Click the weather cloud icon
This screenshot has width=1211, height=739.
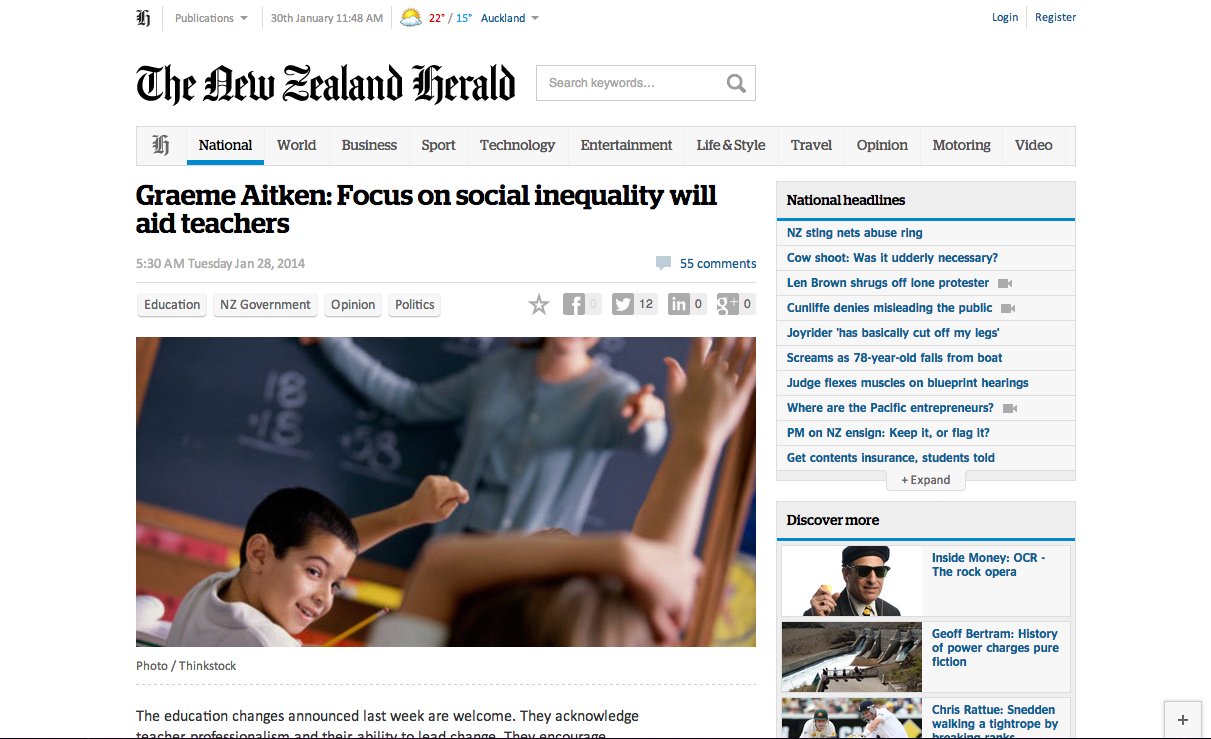click(410, 18)
